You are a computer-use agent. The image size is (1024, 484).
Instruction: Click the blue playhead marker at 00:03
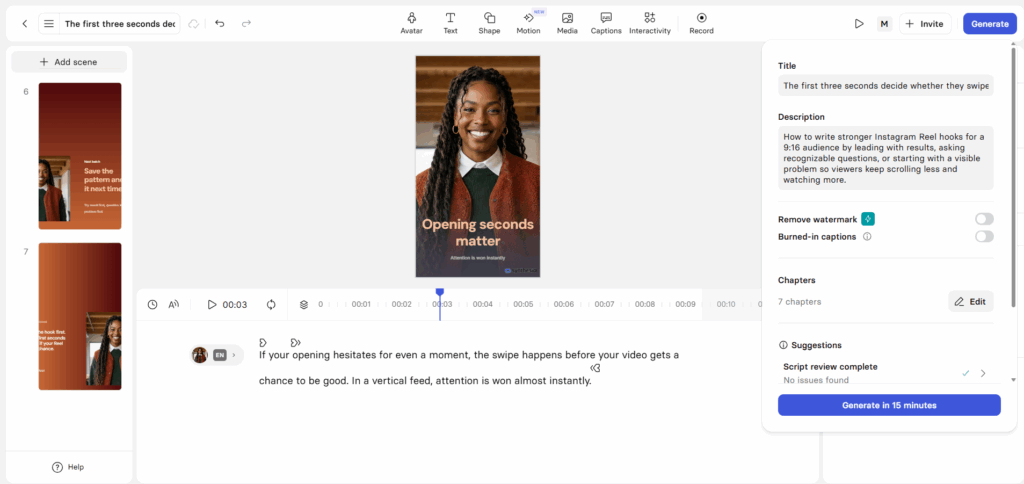pyautogui.click(x=440, y=293)
